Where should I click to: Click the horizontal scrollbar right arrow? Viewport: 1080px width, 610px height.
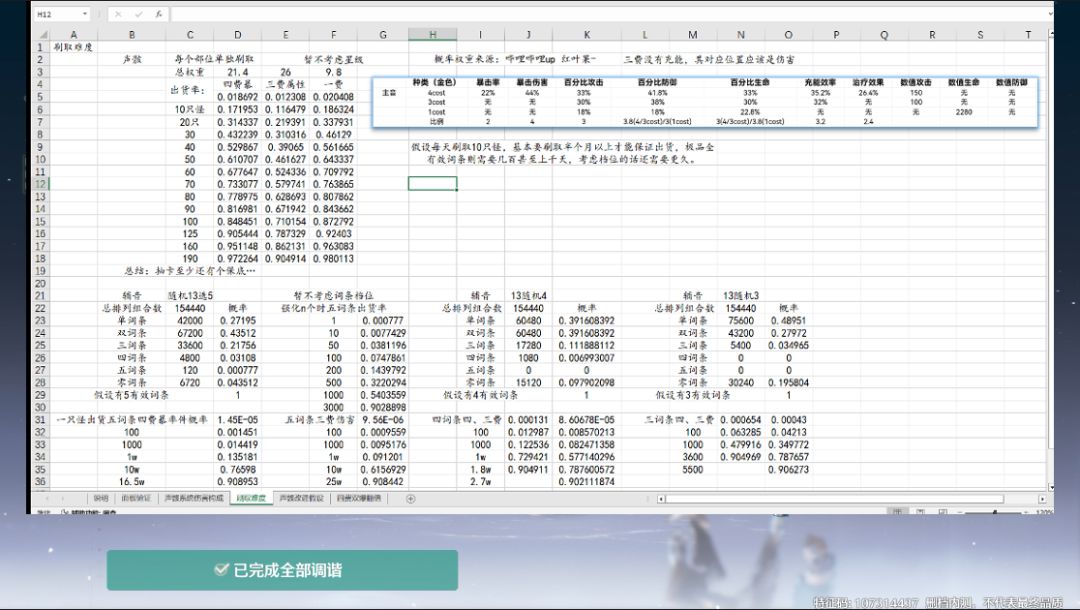[1042, 498]
